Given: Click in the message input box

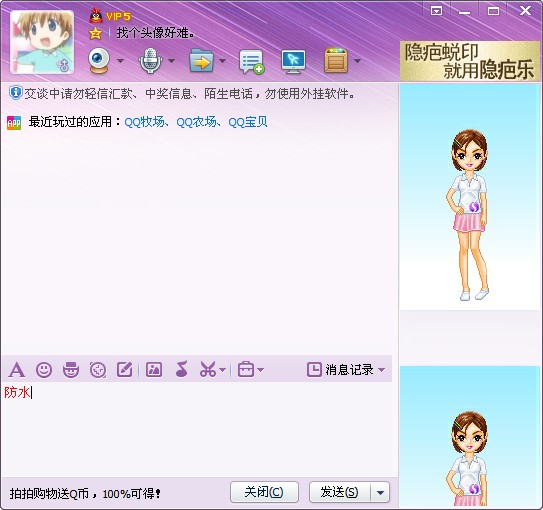Looking at the screenshot, I should (197, 429).
